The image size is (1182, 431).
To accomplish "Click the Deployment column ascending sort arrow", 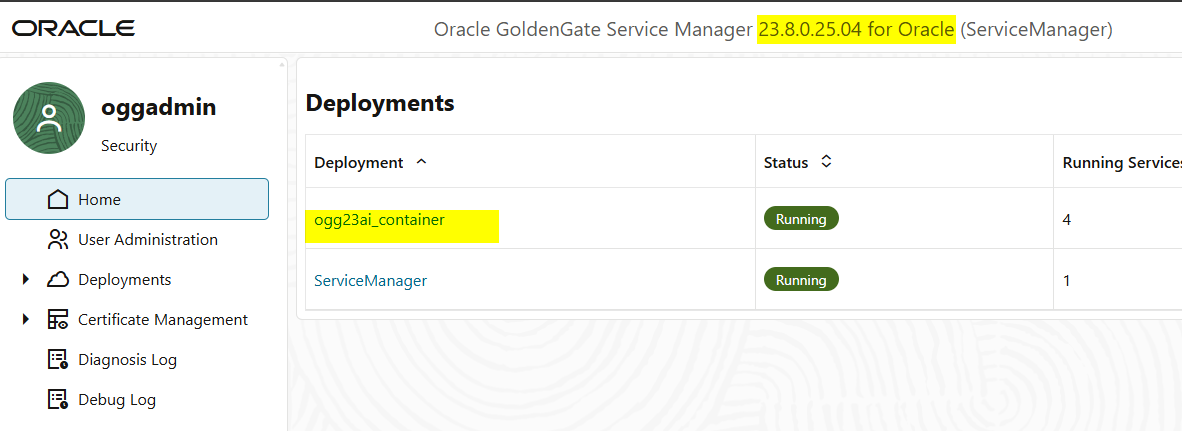I will point(421,162).
